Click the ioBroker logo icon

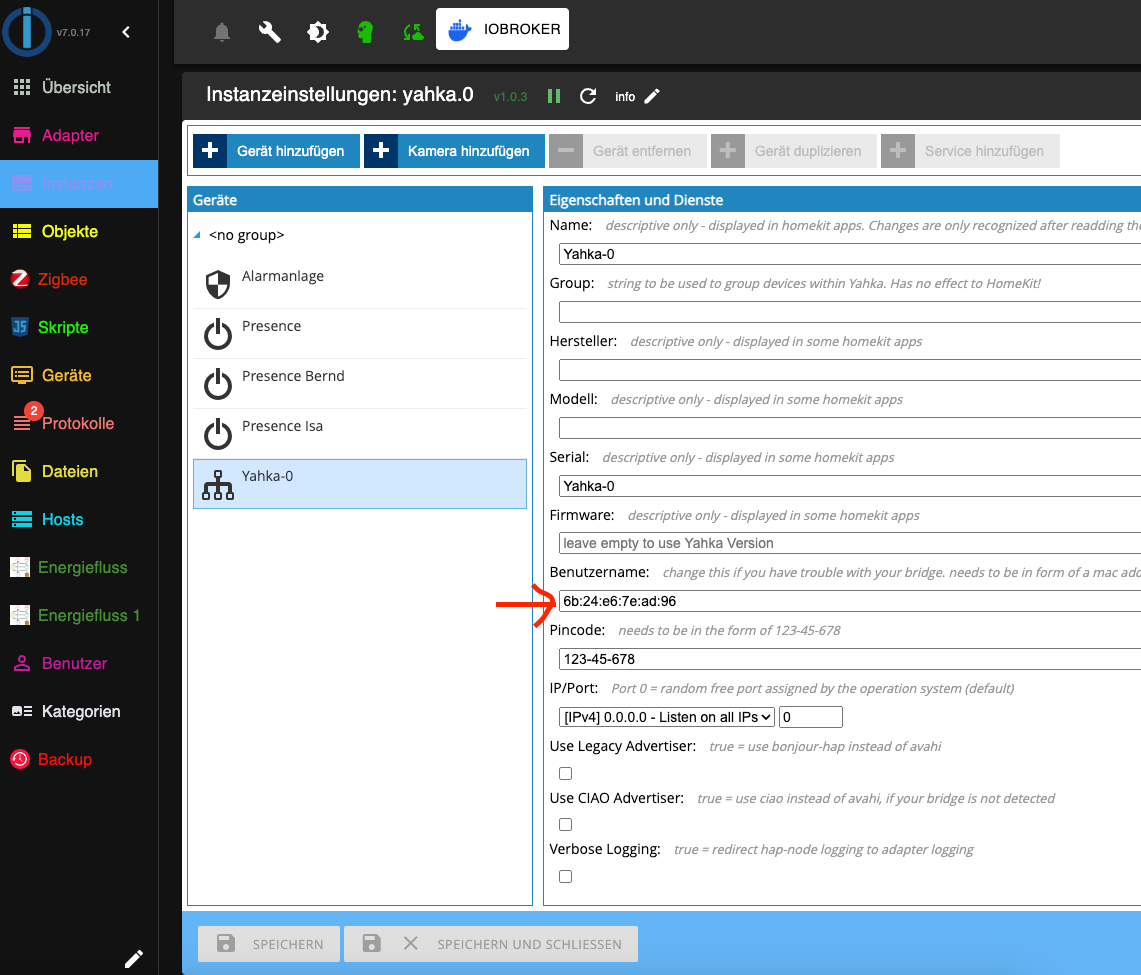27,32
